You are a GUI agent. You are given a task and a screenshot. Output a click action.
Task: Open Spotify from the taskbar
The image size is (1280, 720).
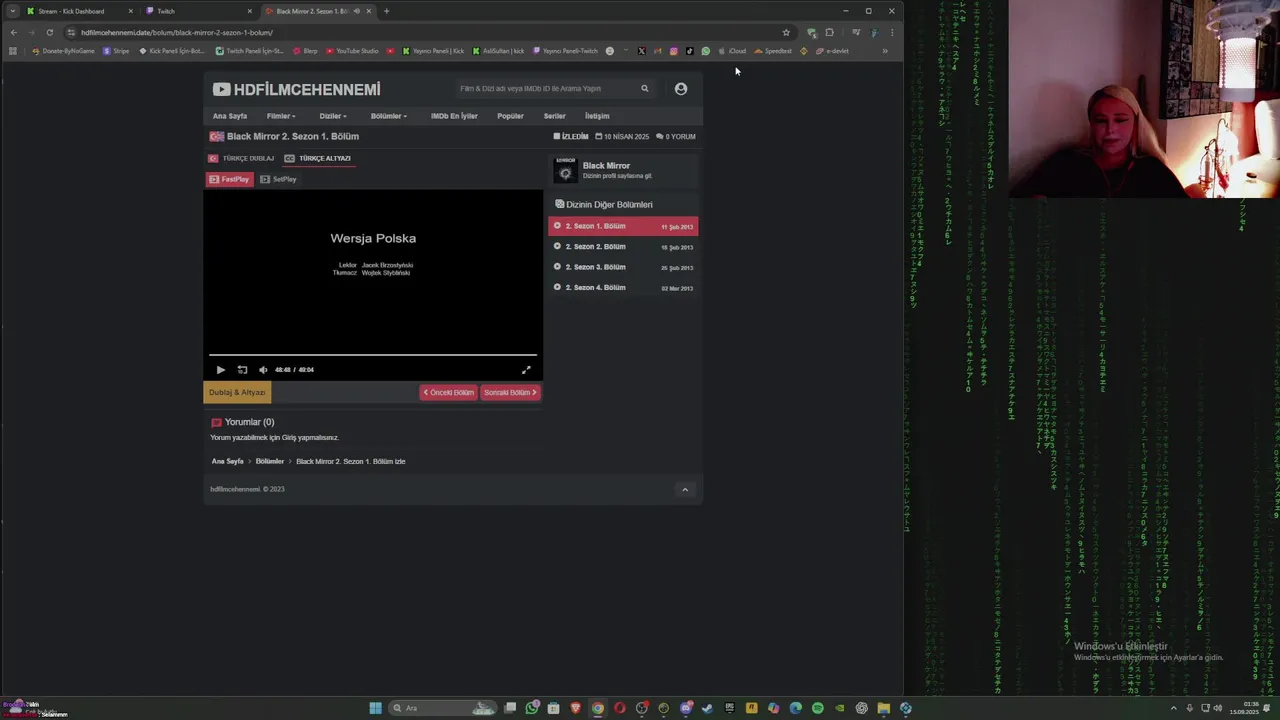pyautogui.click(x=818, y=708)
